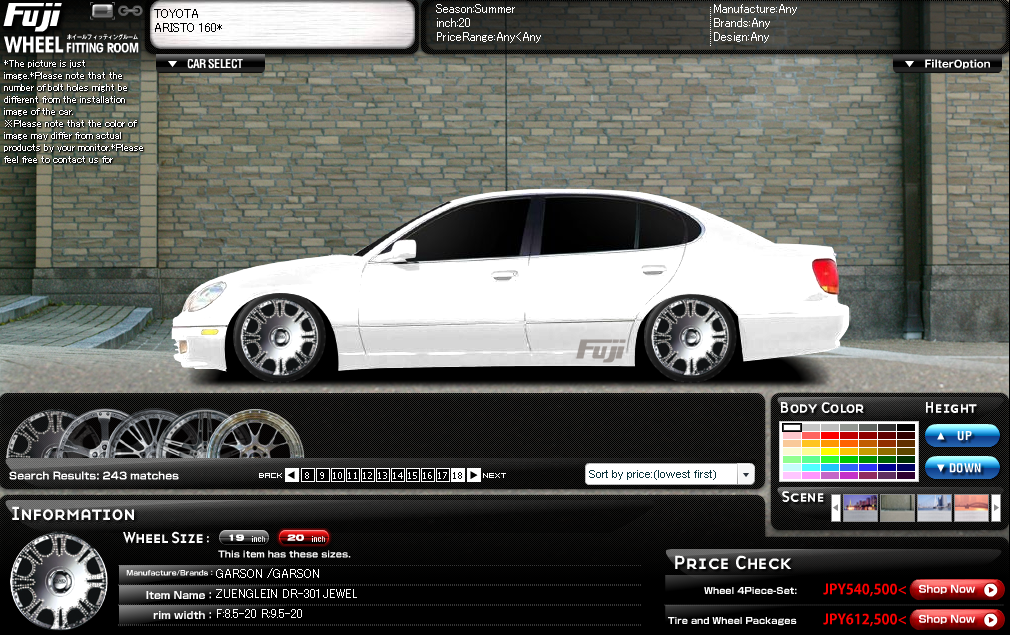1010x635 pixels.
Task: Expand the FilterOption menu
Action: [947, 64]
